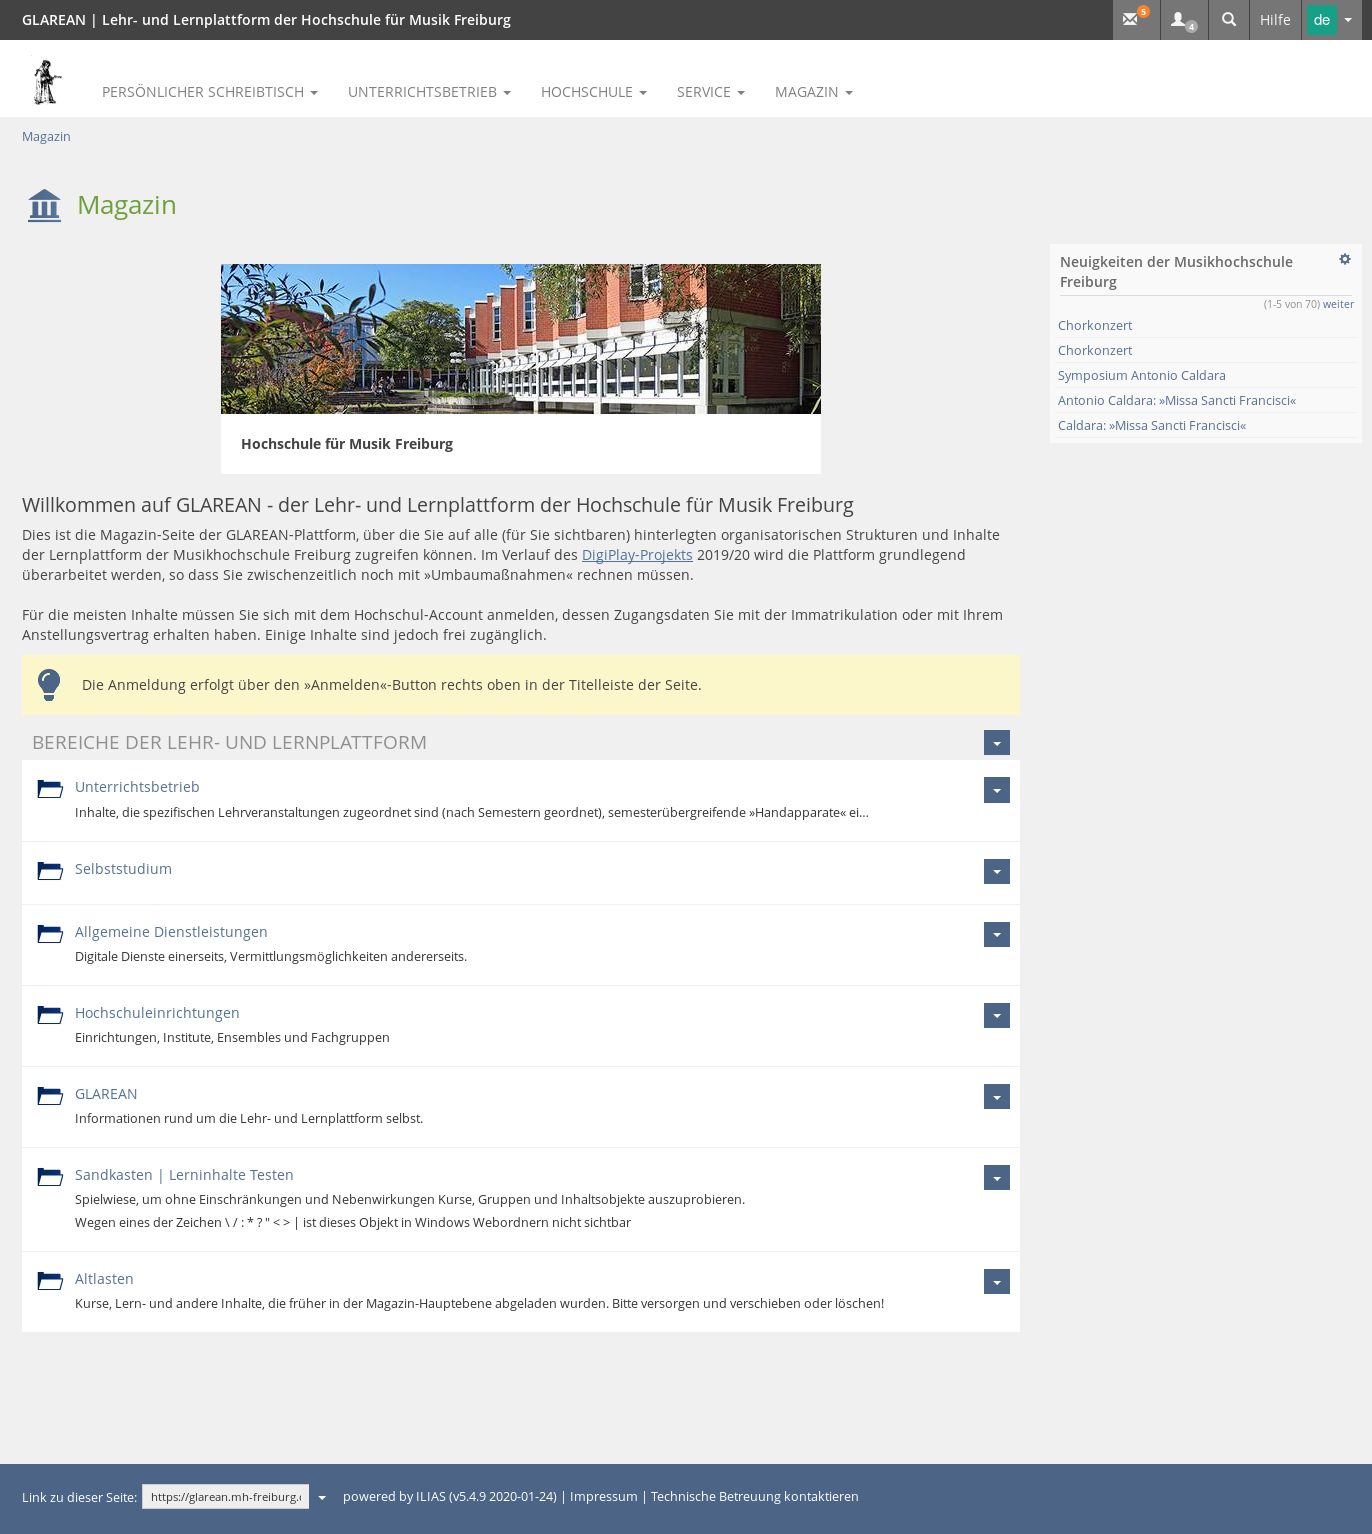Open actions dropdown for Unterrichtsbetrieb

tap(997, 790)
